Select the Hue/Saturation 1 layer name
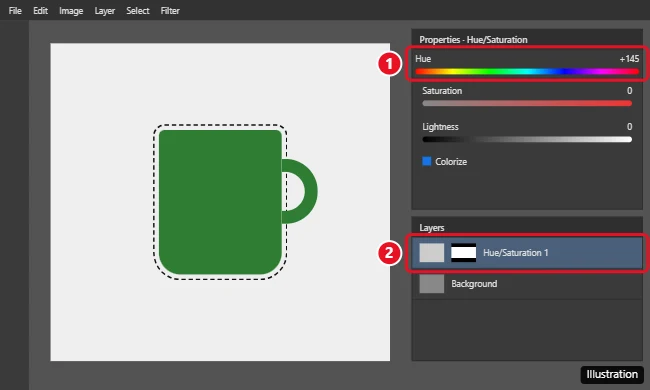This screenshot has width=650, height=390. [x=515, y=252]
